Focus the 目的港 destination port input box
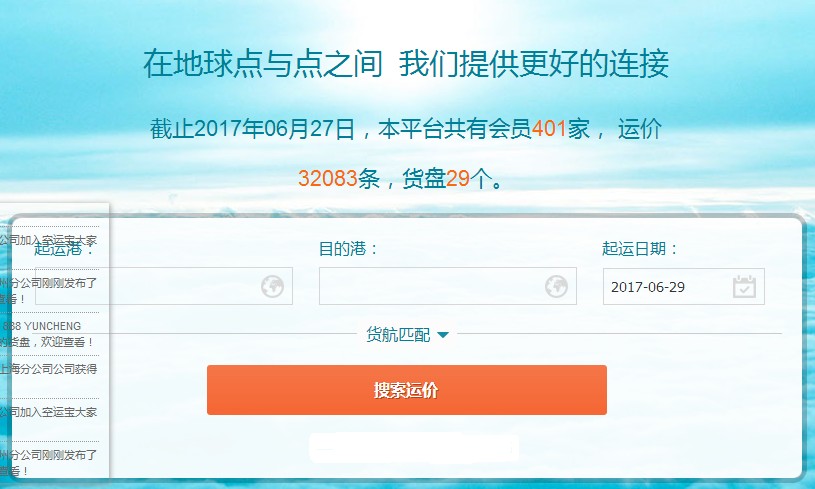Image resolution: width=815 pixels, height=489 pixels. click(448, 286)
